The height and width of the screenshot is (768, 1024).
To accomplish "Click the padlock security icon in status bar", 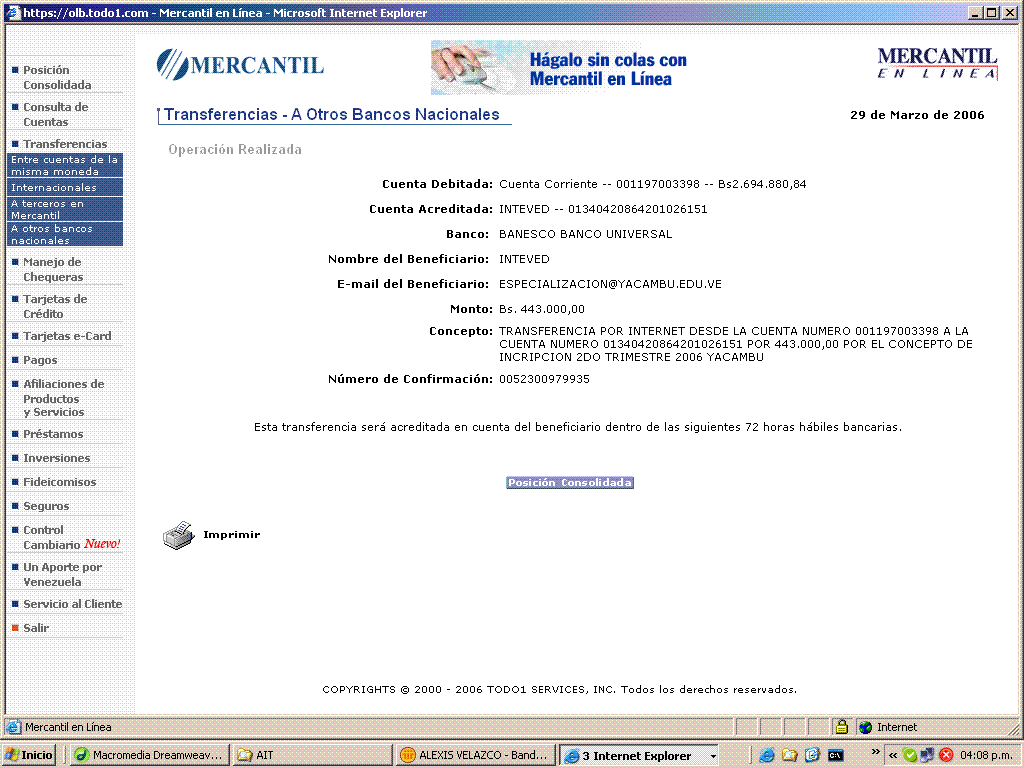I will pyautogui.click(x=842, y=727).
